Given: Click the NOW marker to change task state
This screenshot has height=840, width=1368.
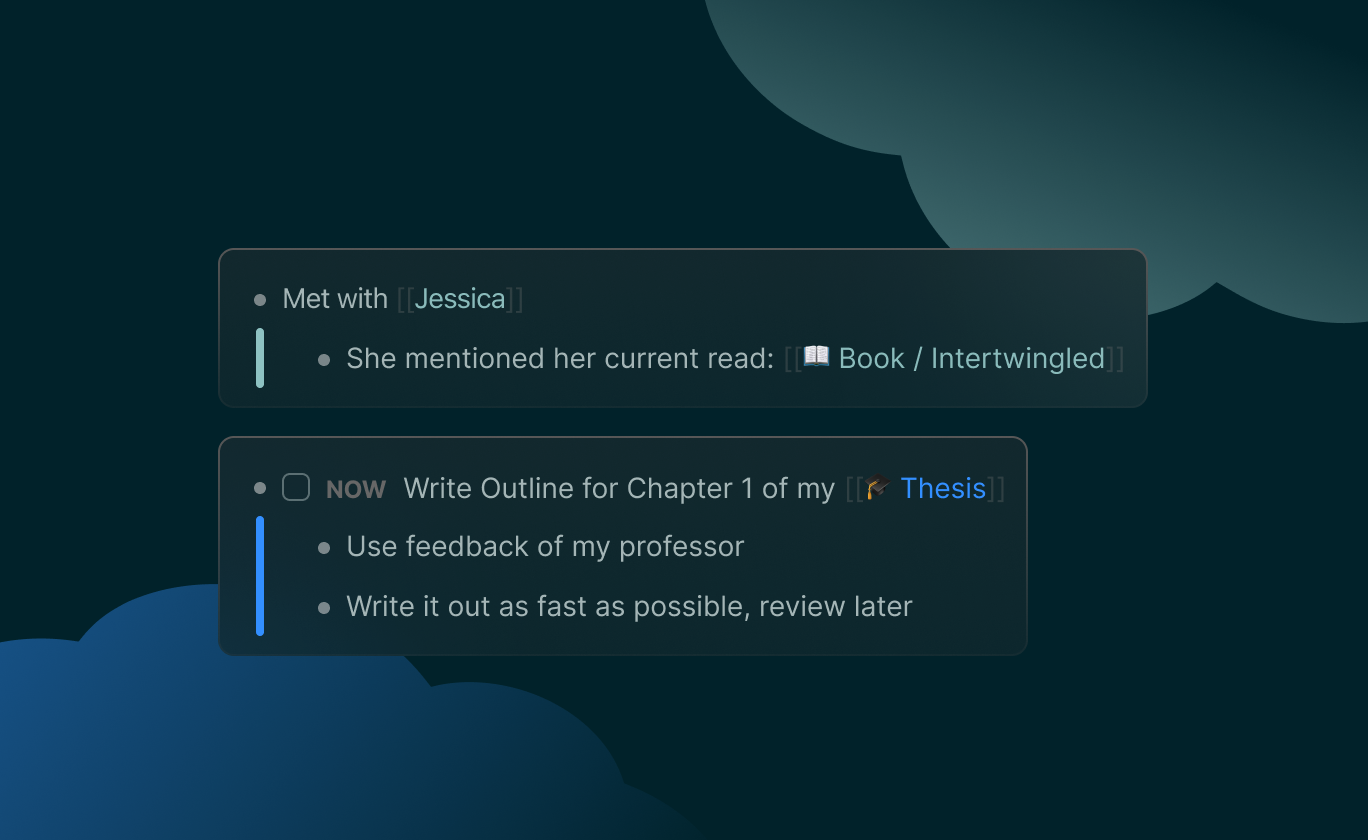Looking at the screenshot, I should 355,489.
